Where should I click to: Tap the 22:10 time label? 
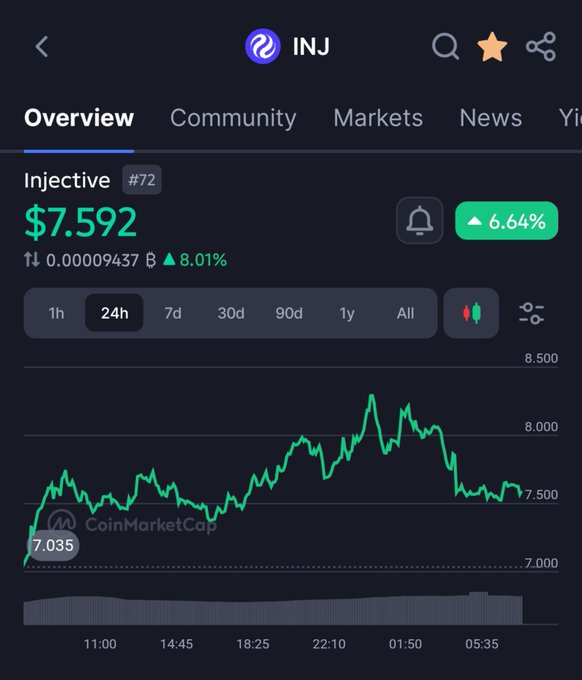tap(329, 644)
